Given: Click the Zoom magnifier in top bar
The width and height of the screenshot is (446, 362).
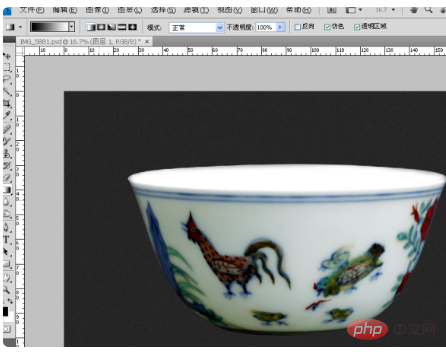Looking at the screenshot, I should (429, 10).
